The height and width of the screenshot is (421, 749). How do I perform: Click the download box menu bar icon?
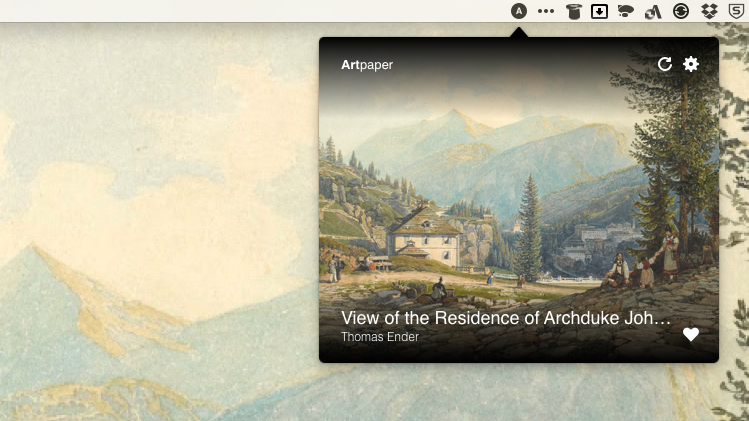tap(599, 11)
